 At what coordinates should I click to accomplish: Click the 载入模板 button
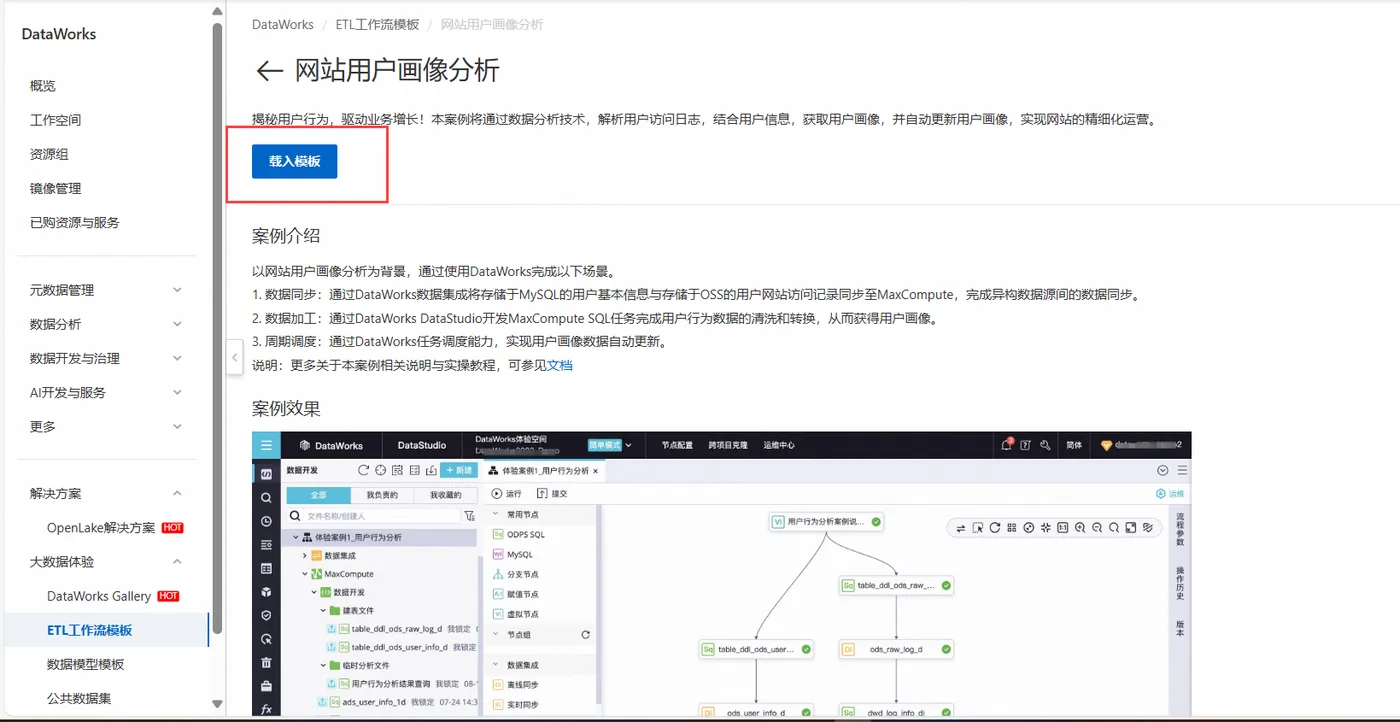294,161
